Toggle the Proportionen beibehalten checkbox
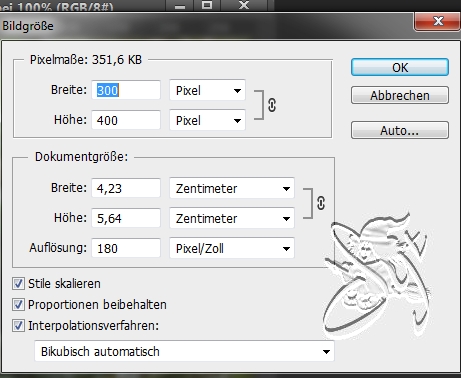The width and height of the screenshot is (461, 378). pyautogui.click(x=18, y=304)
